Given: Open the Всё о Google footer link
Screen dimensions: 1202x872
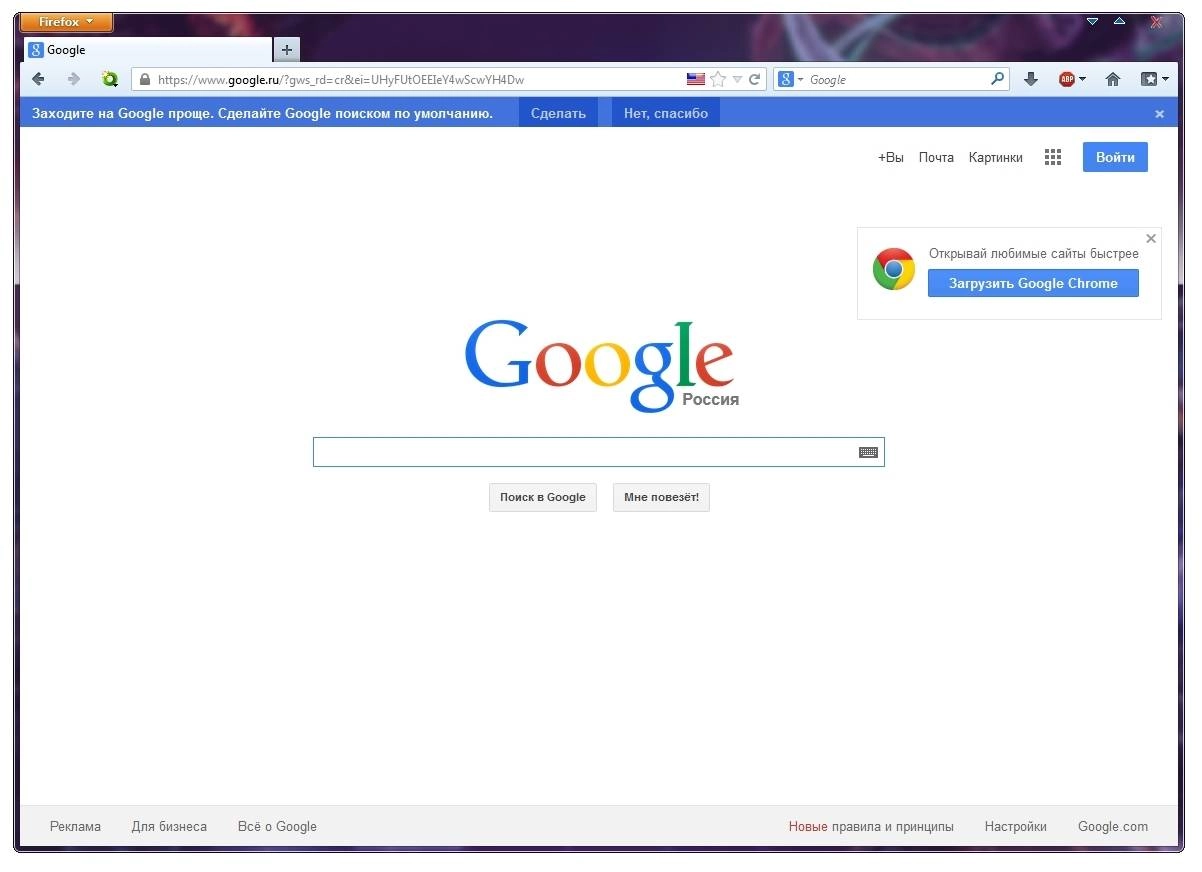Looking at the screenshot, I should [x=277, y=827].
